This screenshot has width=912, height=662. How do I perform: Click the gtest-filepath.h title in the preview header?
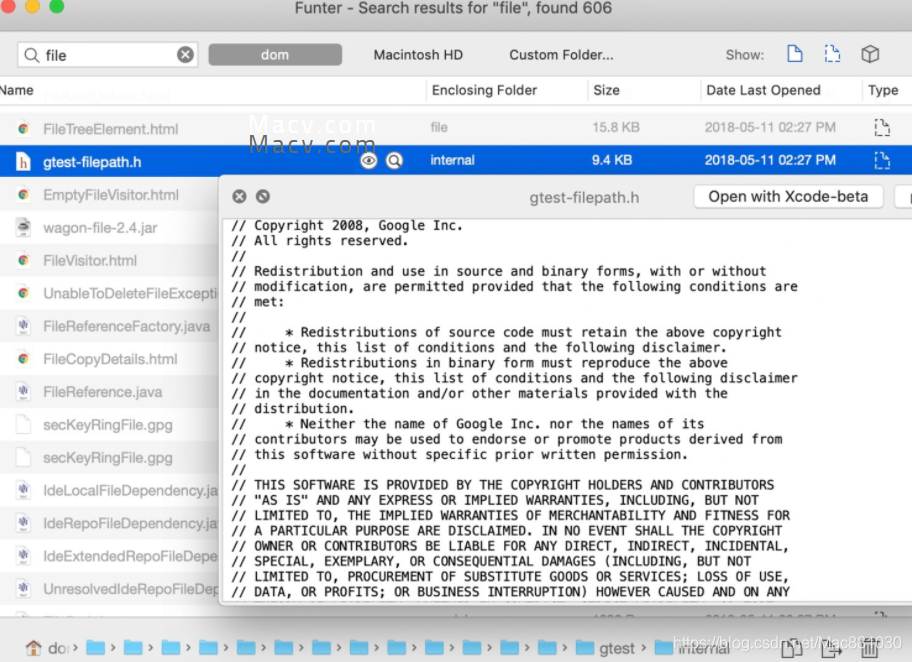(x=584, y=198)
